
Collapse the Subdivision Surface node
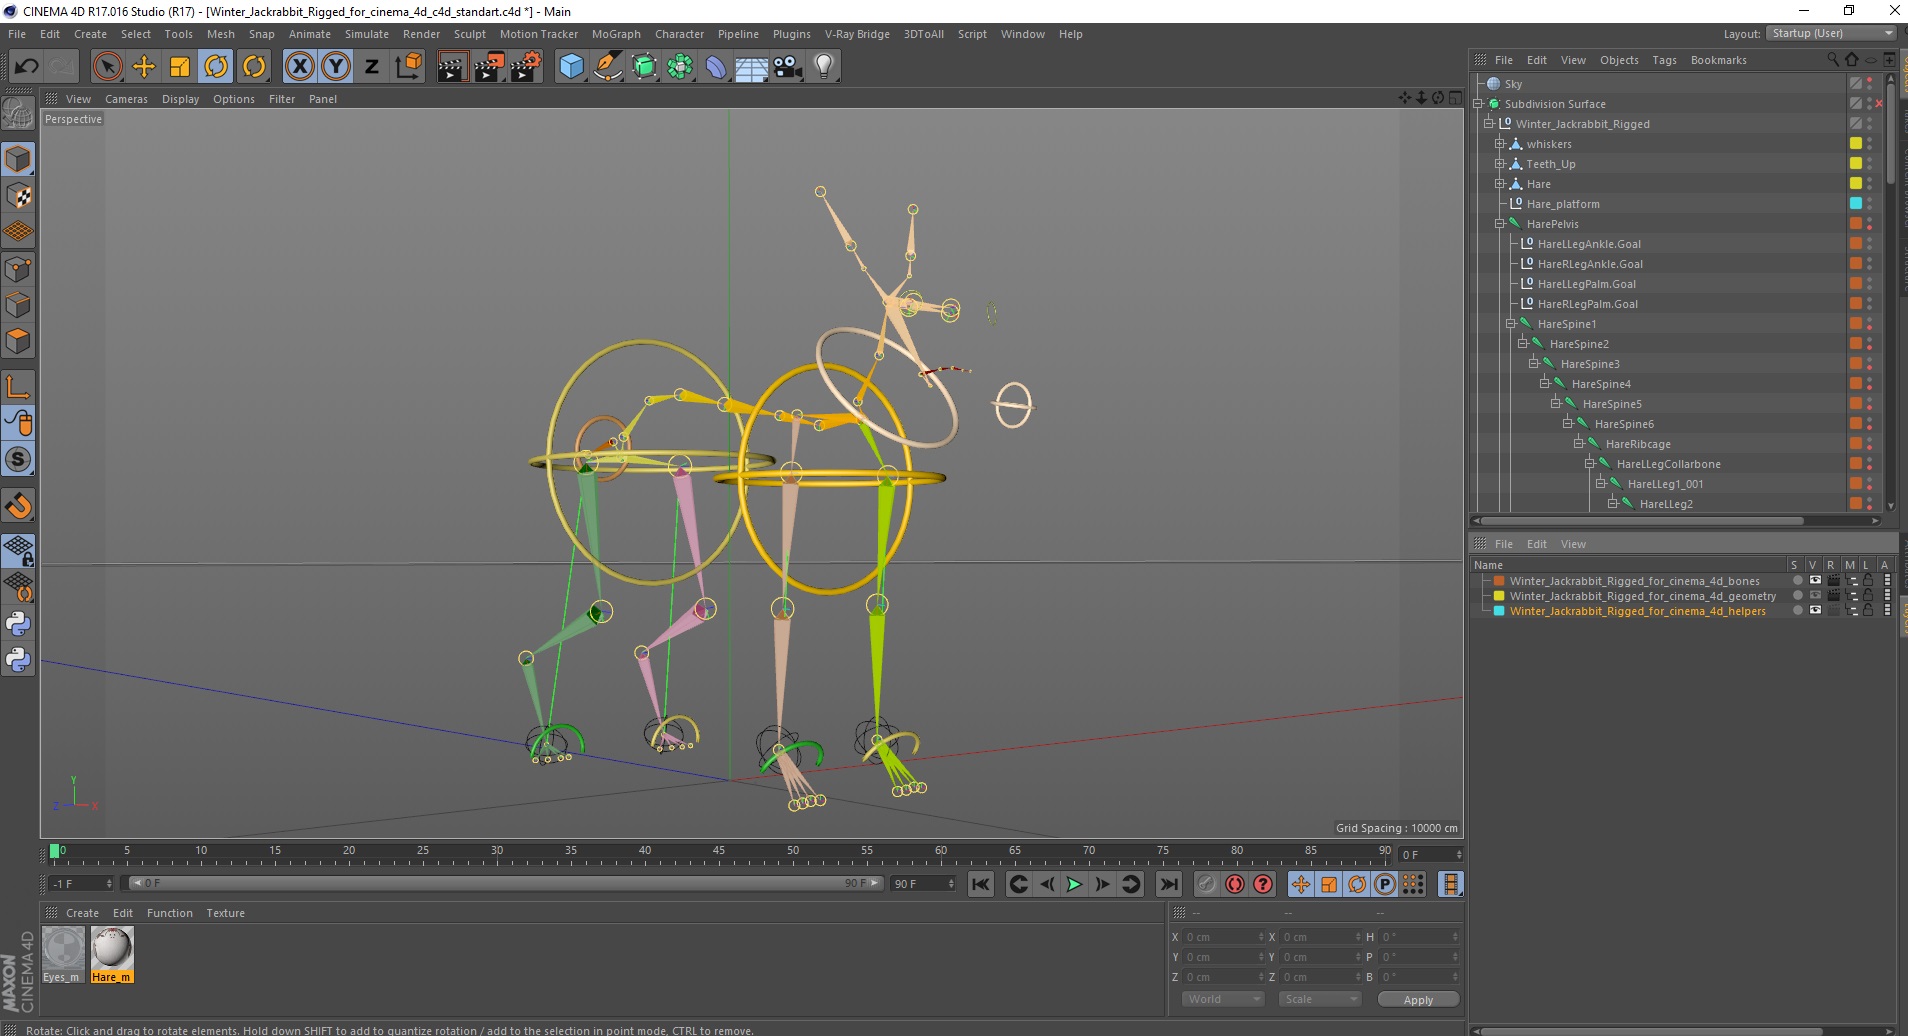[x=1477, y=104]
